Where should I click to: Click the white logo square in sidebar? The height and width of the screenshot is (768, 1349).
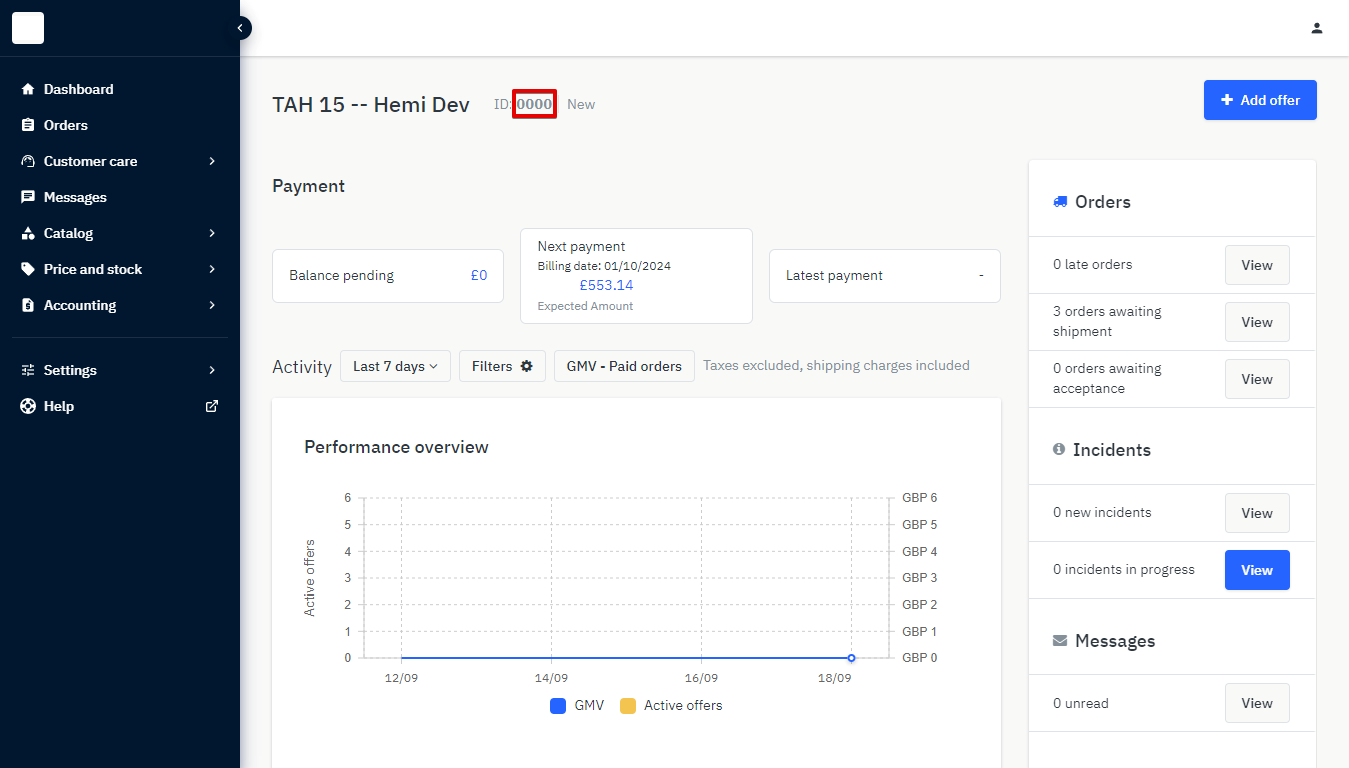click(x=28, y=28)
